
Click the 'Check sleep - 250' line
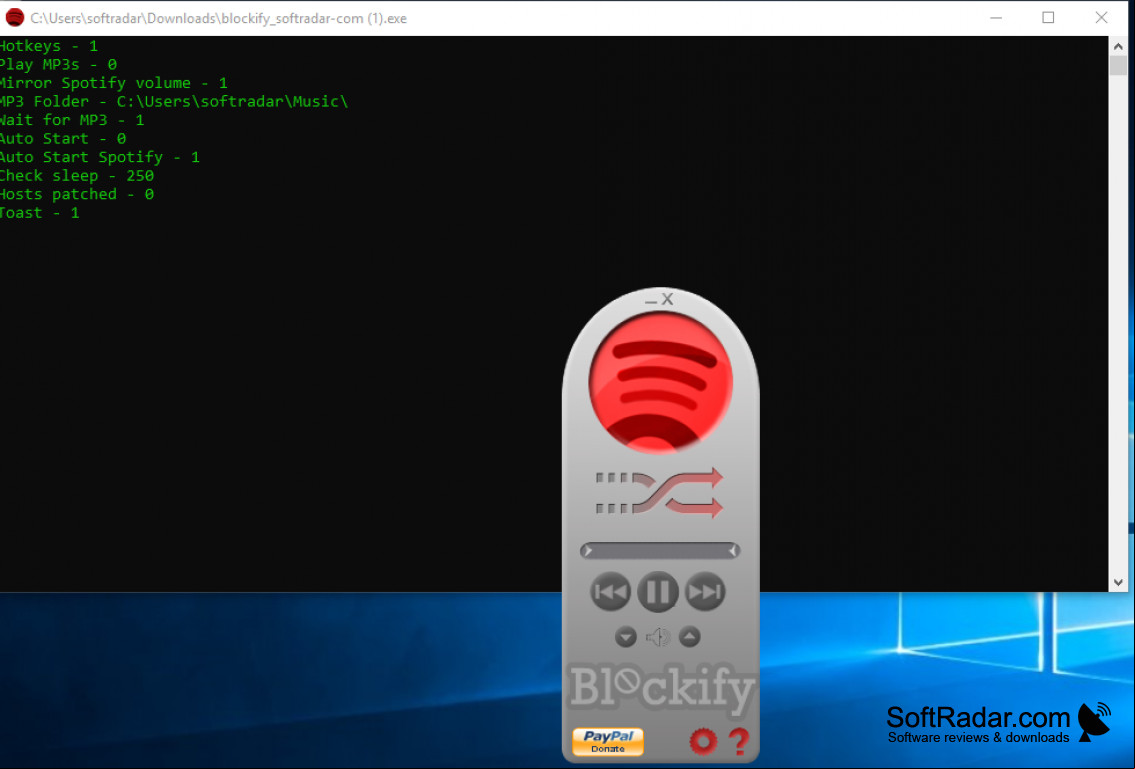pyautogui.click(x=77, y=176)
